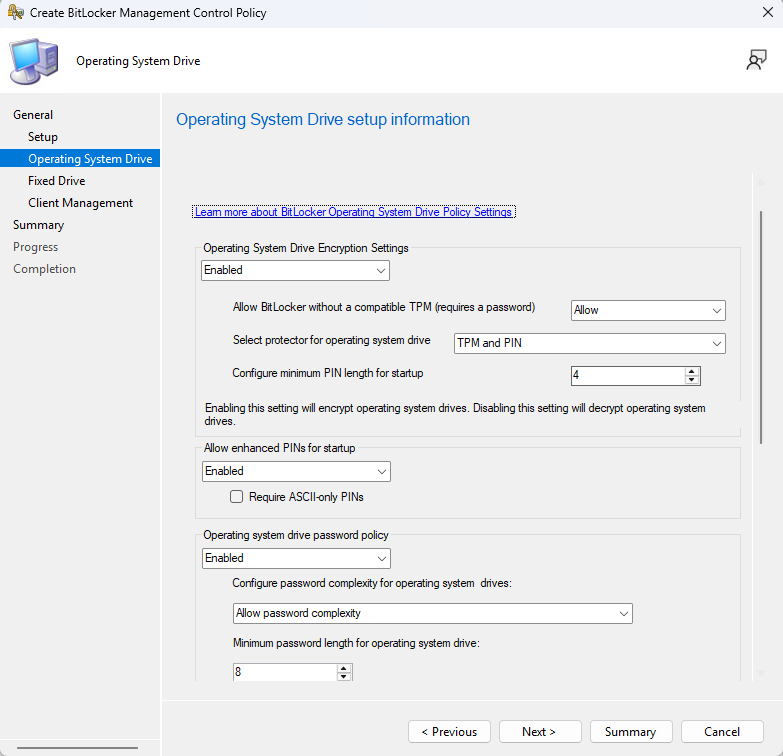Click scrollbar up arrow in settings pane
This screenshot has width=783, height=756.
pyautogui.click(x=761, y=182)
